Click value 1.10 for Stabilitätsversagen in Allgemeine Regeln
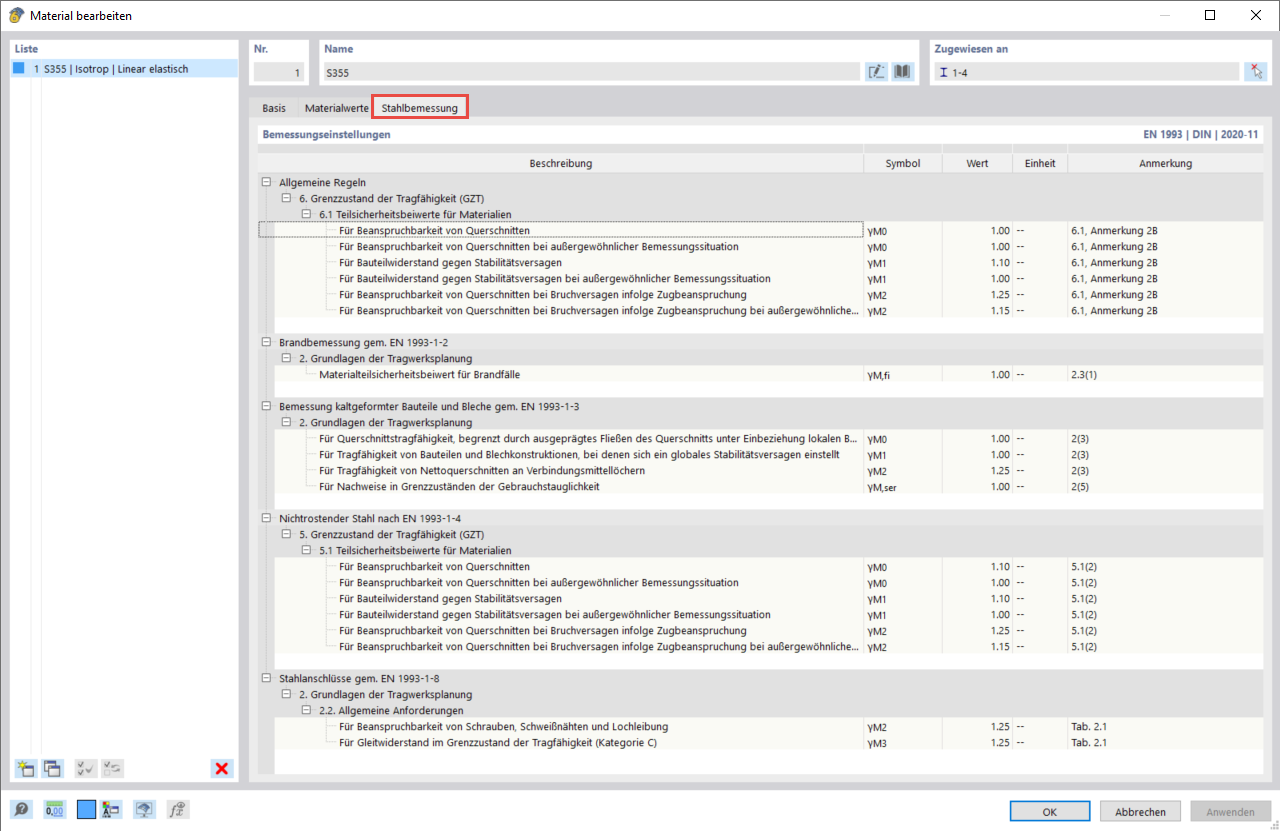This screenshot has height=831, width=1280. 977,263
